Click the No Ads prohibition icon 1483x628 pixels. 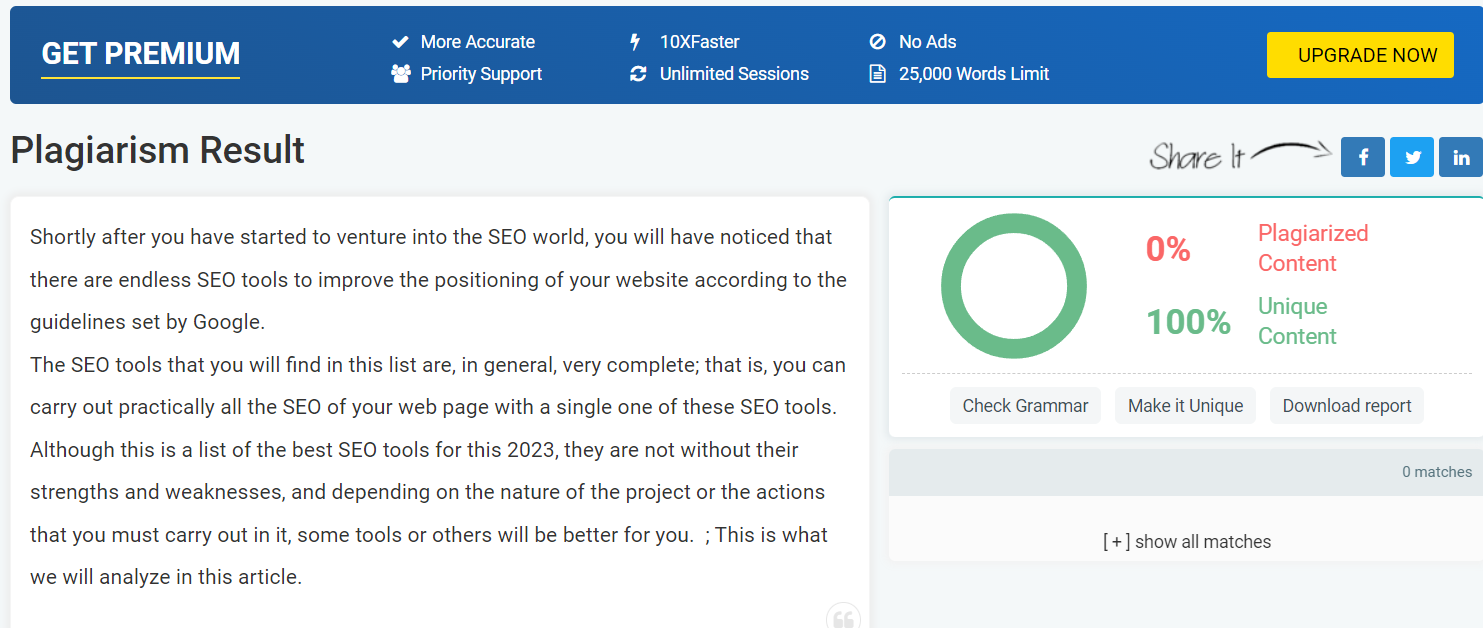tap(877, 42)
